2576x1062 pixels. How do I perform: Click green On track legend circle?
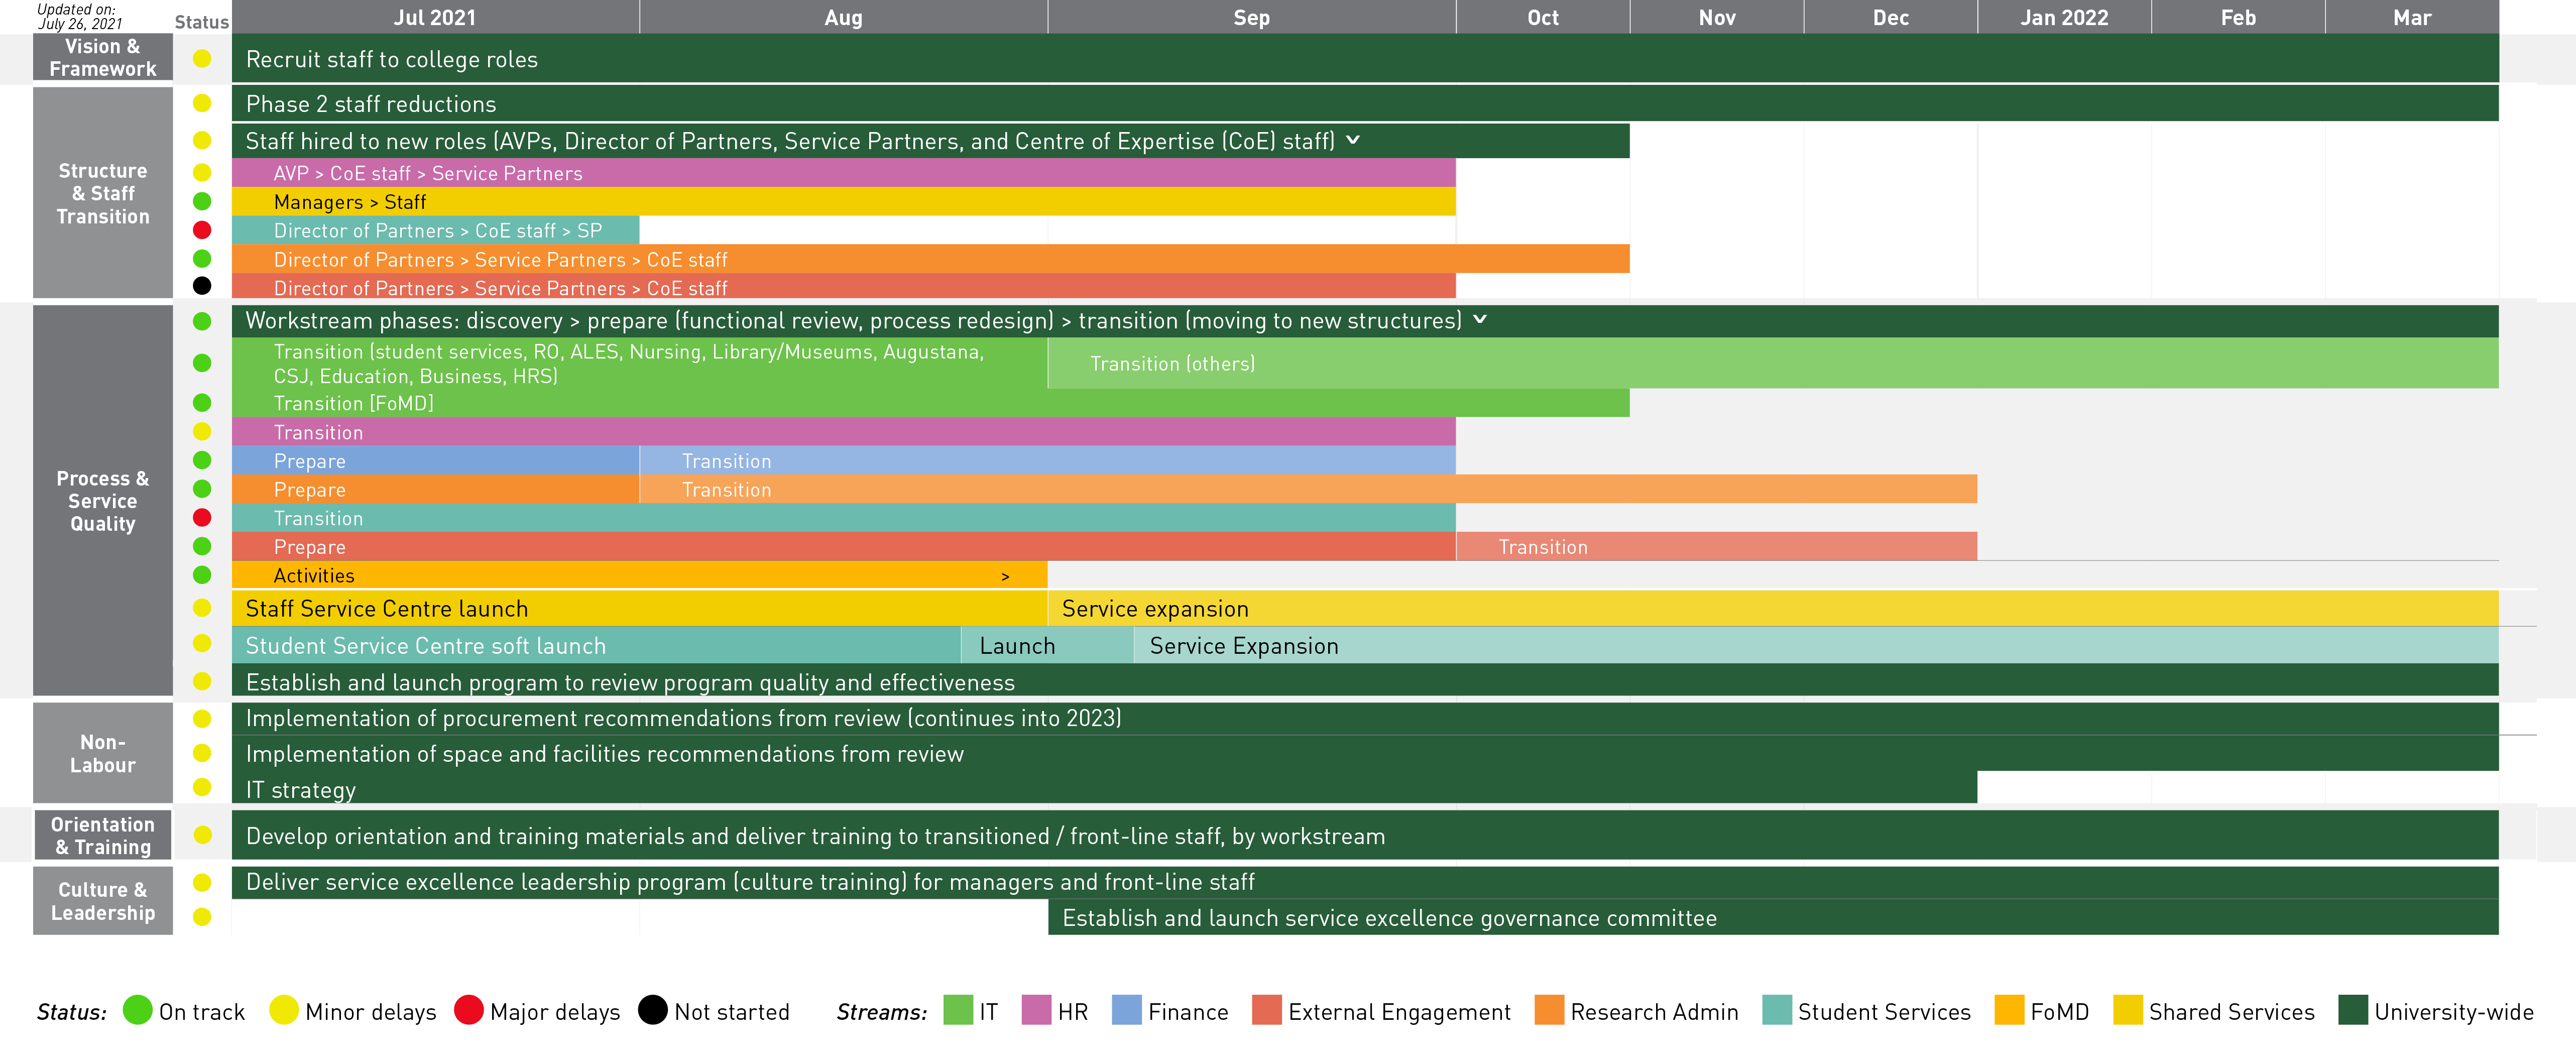137,1010
